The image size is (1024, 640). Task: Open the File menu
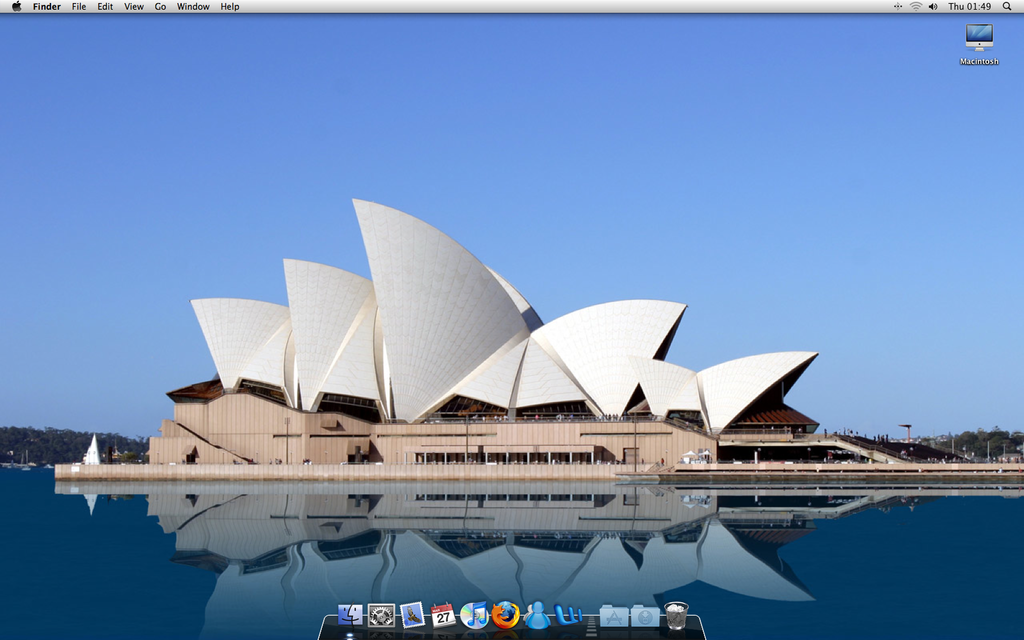click(79, 7)
